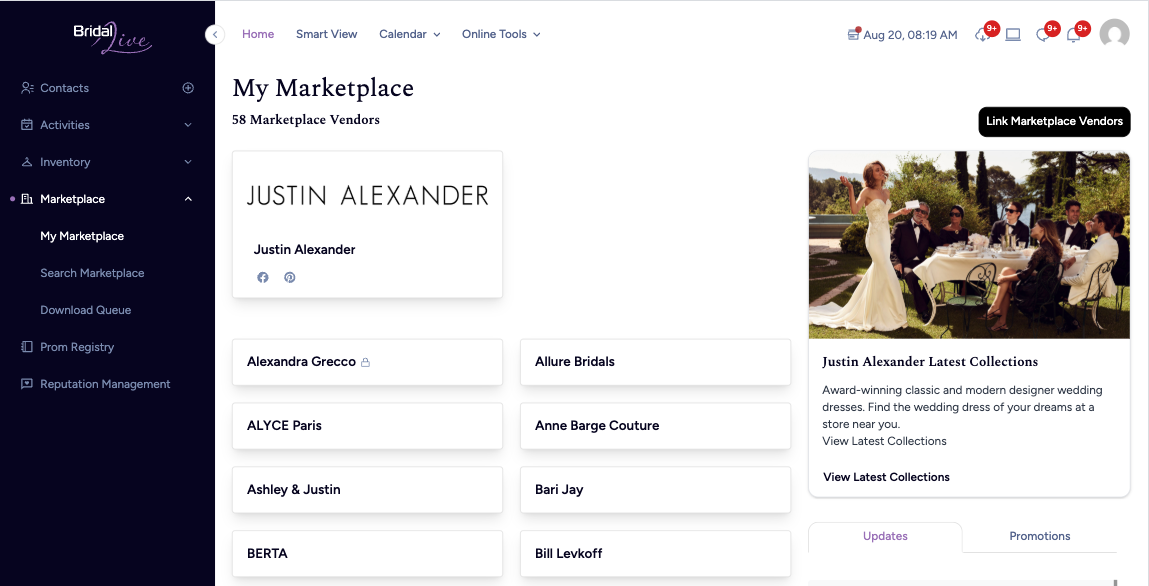Open the Bill Levkoff vendor
The image size is (1149, 586).
point(655,553)
